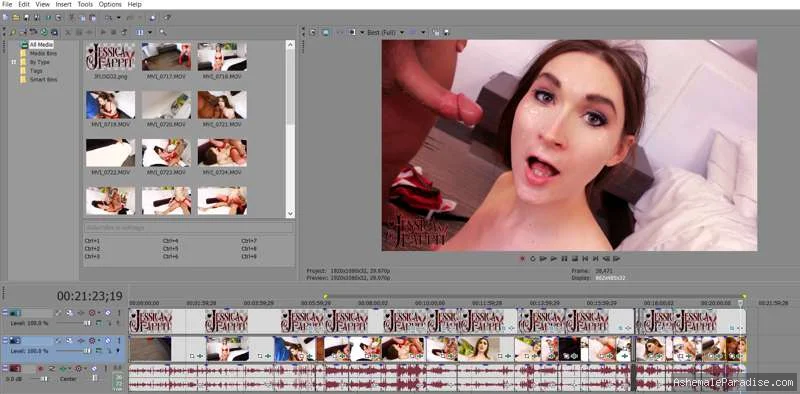Image resolution: width=800 pixels, height=394 pixels.
Task: Toggle Mute on video track 1
Action: pyautogui.click(x=108, y=312)
